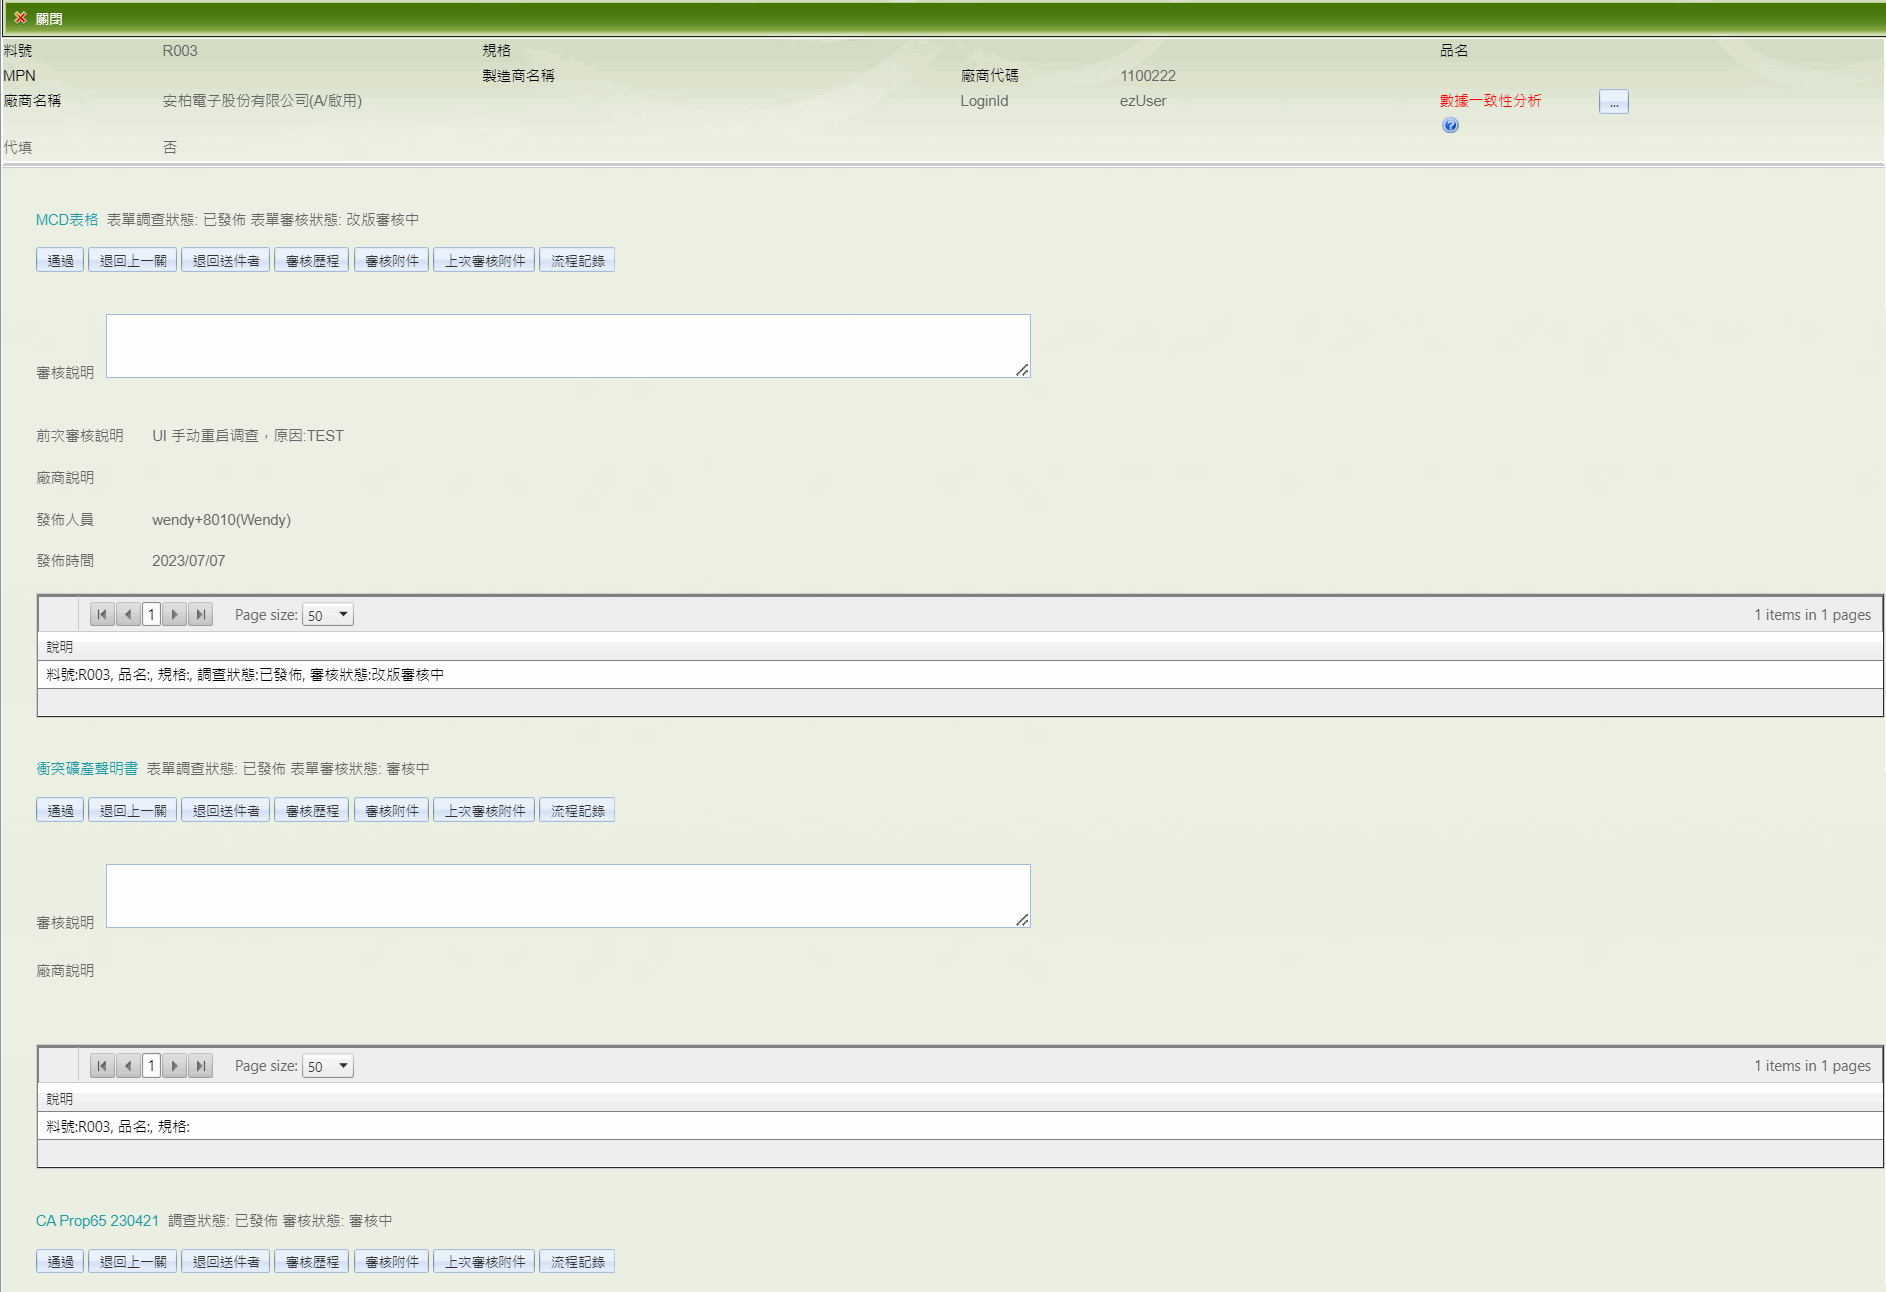Viewport: 1886px width, 1292px height.
Task: Click 退回送件者 in the CA Prop65 section
Action: point(226,1261)
